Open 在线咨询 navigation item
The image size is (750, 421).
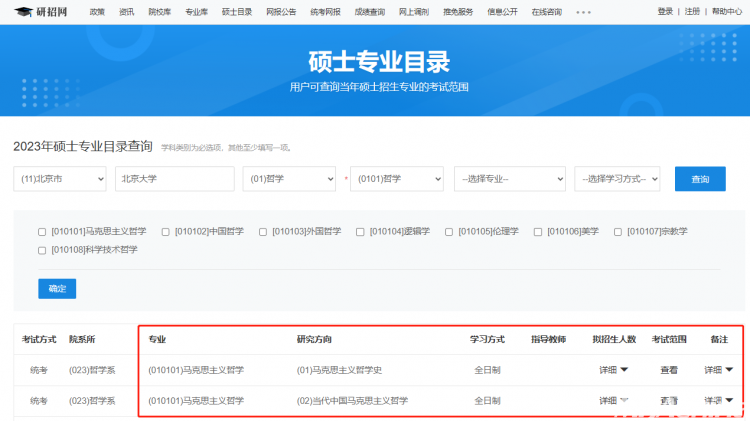coord(547,11)
